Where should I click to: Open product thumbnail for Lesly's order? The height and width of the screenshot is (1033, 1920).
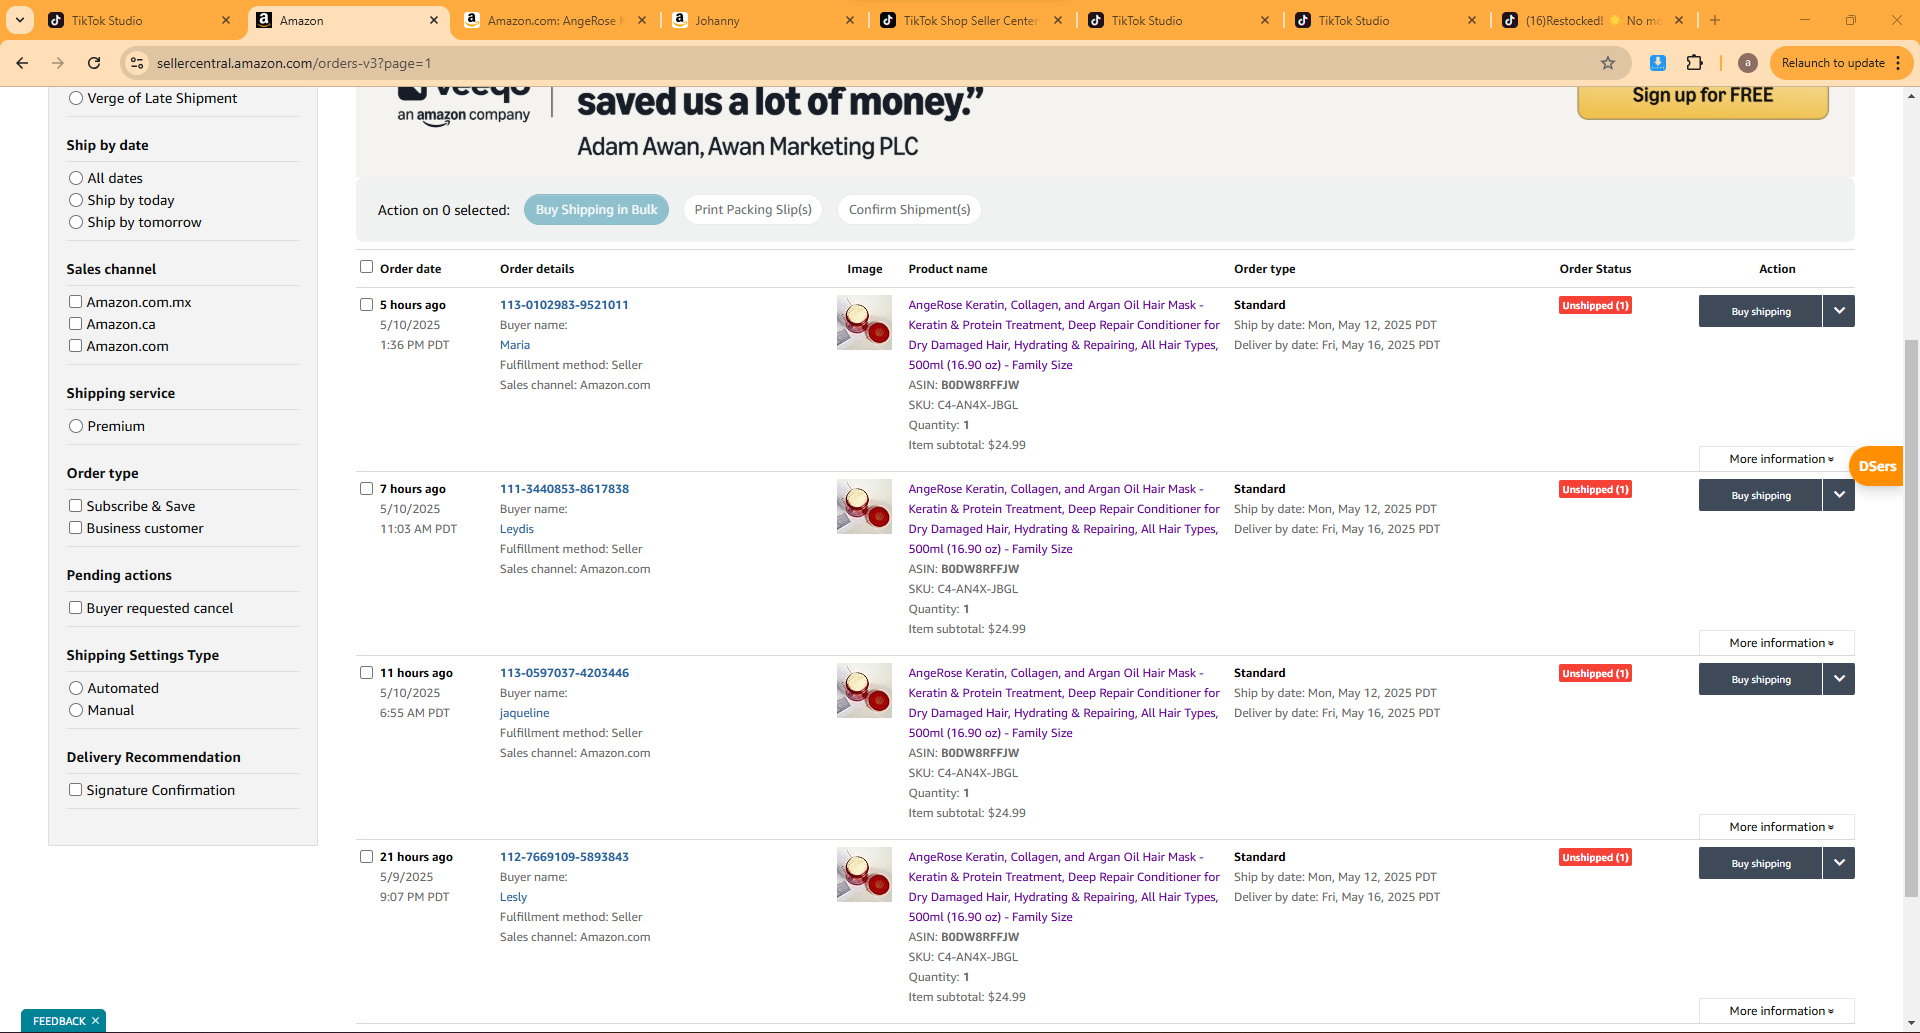864,874
